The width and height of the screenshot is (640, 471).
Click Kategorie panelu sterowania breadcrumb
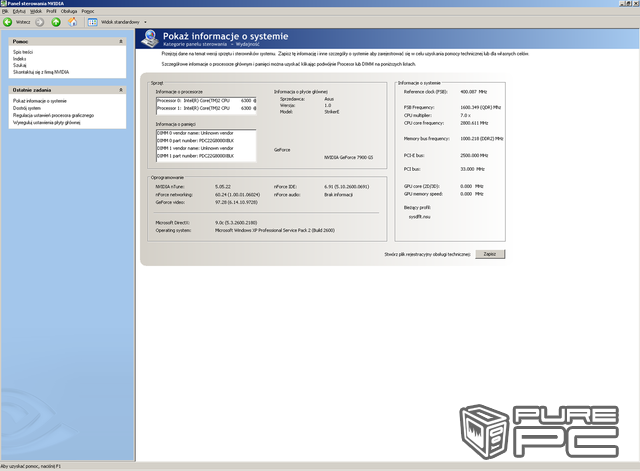point(195,44)
